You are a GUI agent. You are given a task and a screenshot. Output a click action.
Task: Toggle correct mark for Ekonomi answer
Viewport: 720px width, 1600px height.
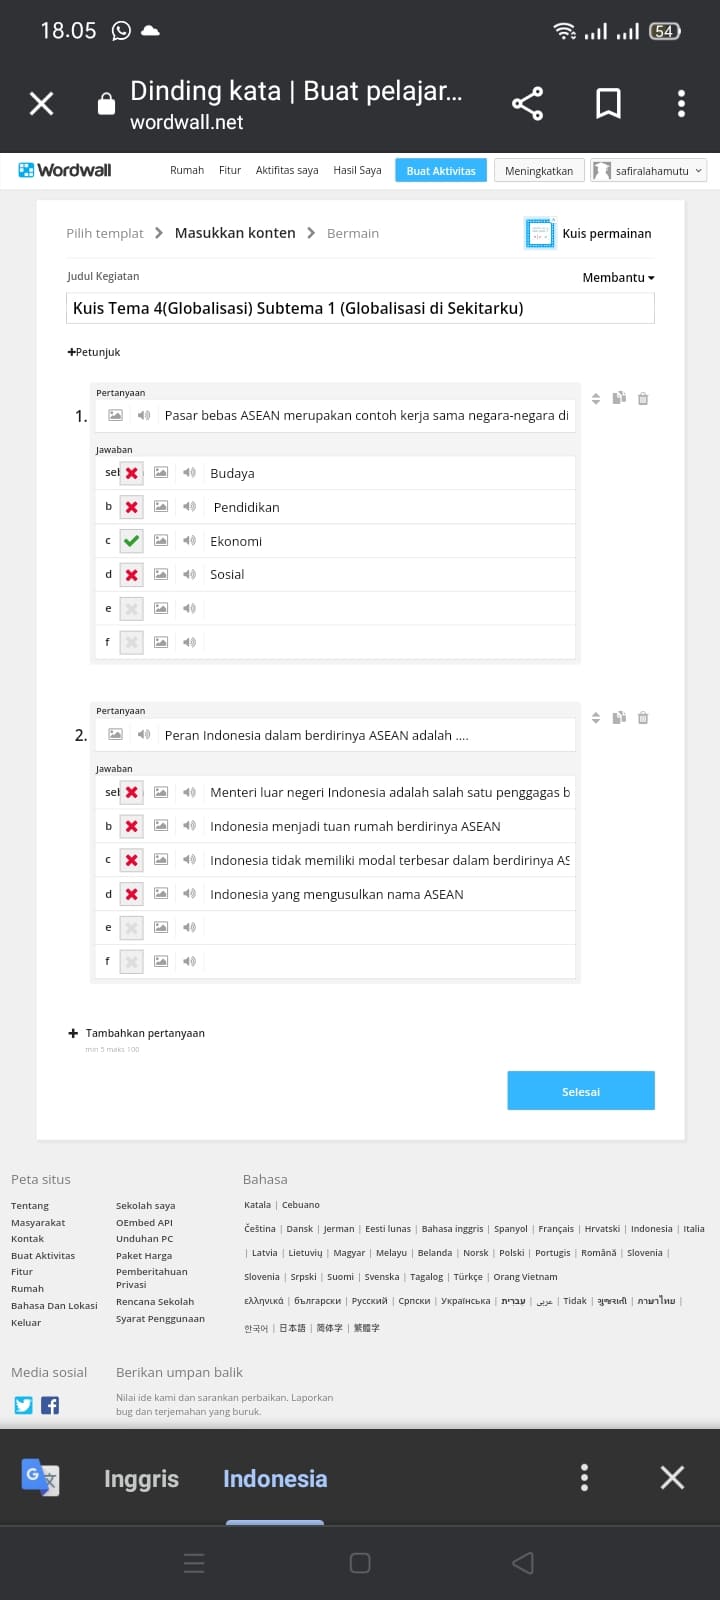[x=131, y=541]
